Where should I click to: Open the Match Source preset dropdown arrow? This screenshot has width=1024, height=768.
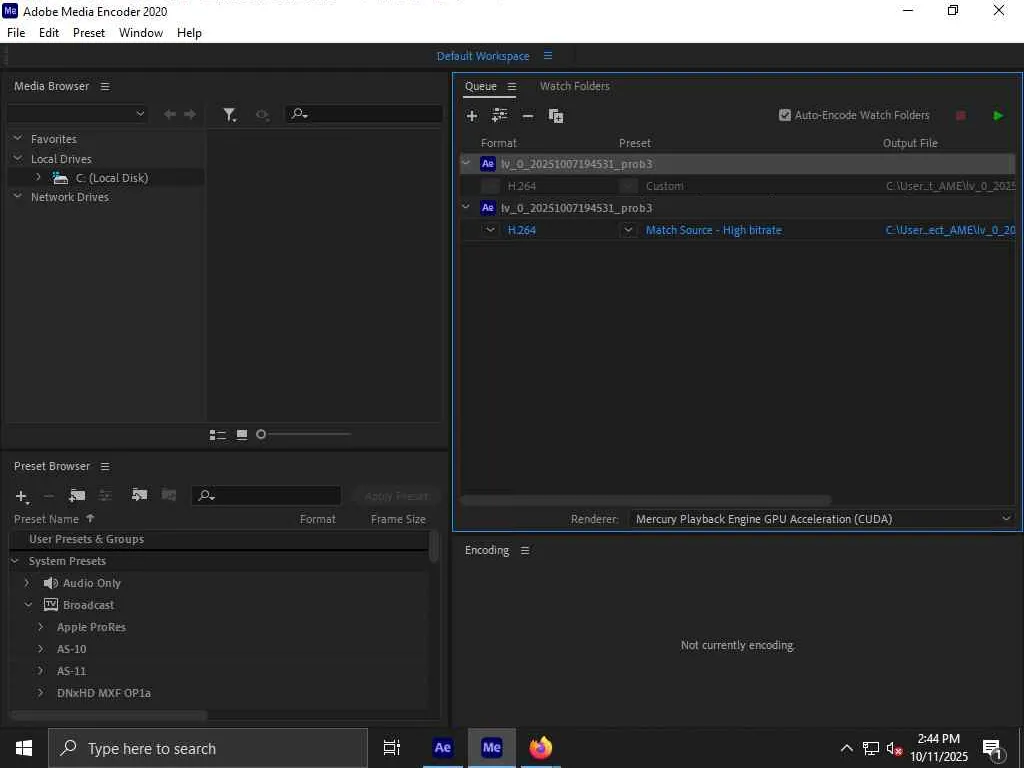pyautogui.click(x=628, y=230)
